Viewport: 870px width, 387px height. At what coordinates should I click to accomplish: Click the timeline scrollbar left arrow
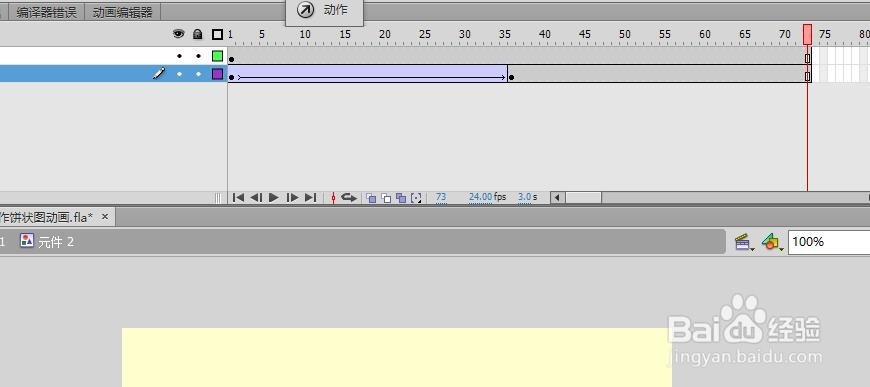[557, 198]
